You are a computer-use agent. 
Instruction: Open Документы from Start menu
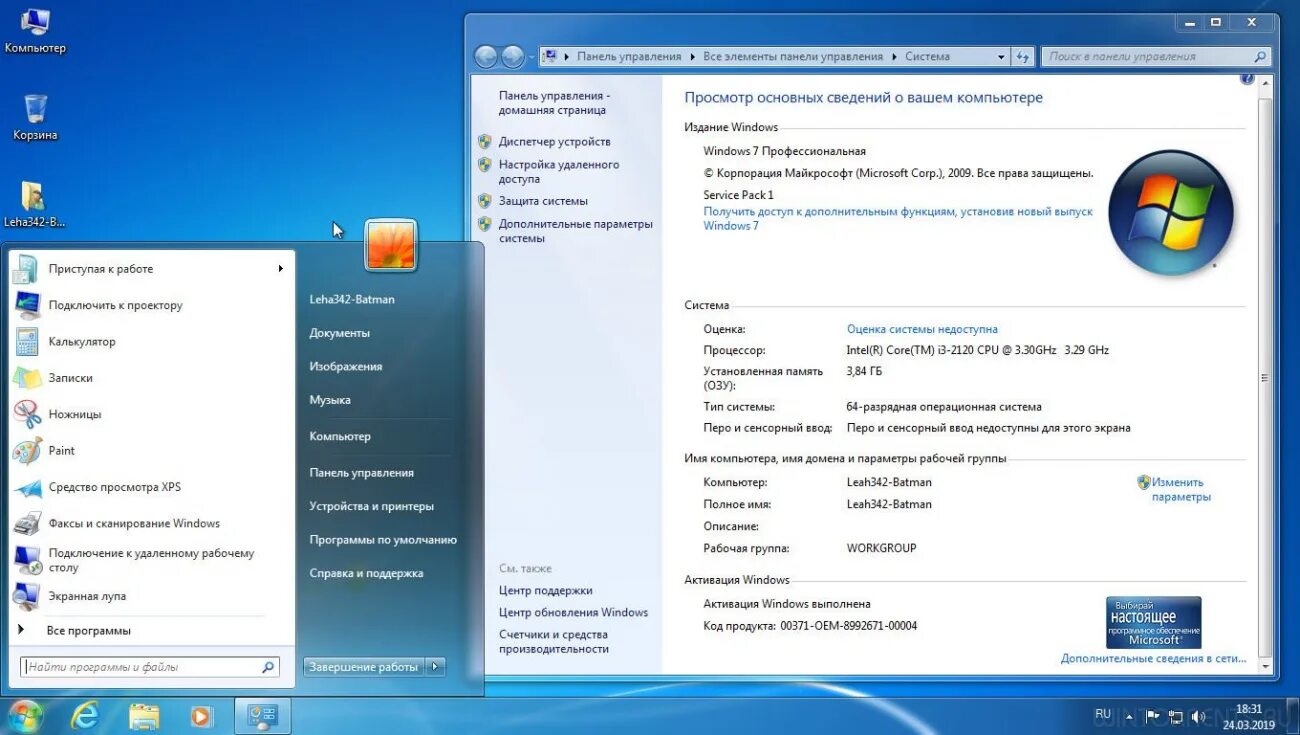point(340,333)
